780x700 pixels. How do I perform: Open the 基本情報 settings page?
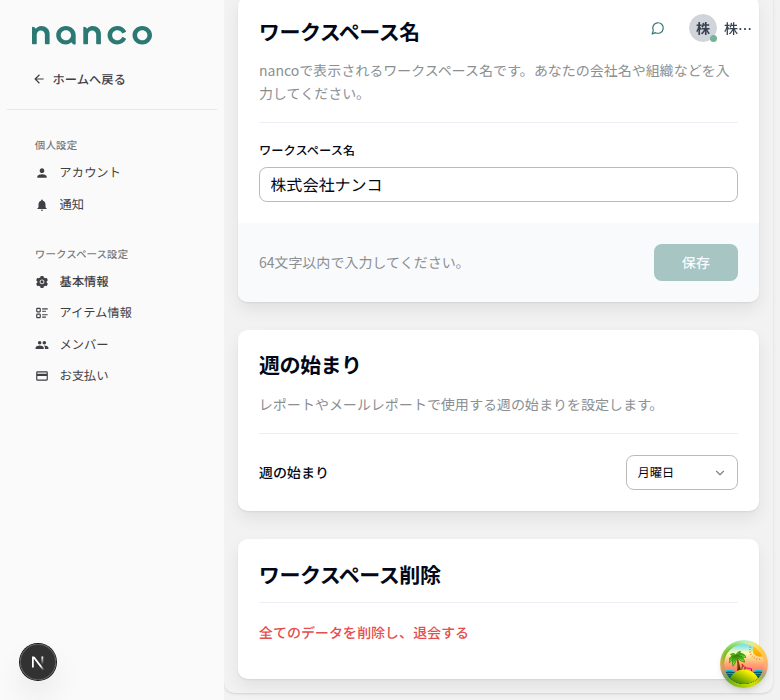(x=84, y=282)
